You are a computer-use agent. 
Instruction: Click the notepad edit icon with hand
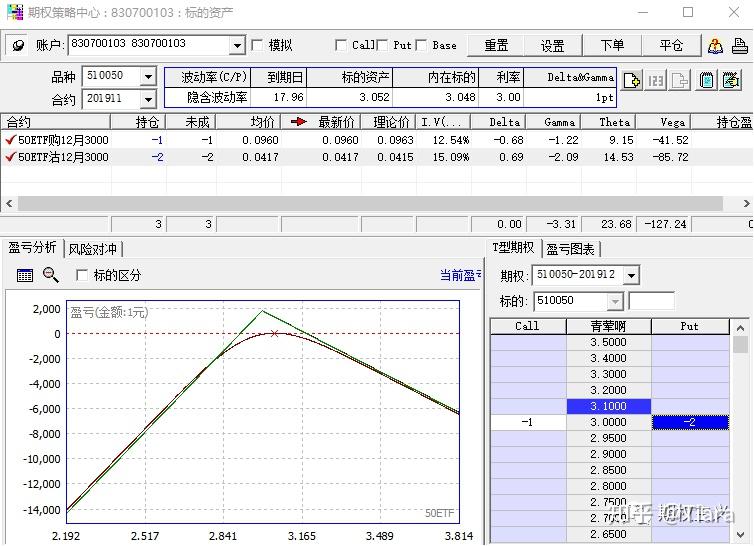731,80
